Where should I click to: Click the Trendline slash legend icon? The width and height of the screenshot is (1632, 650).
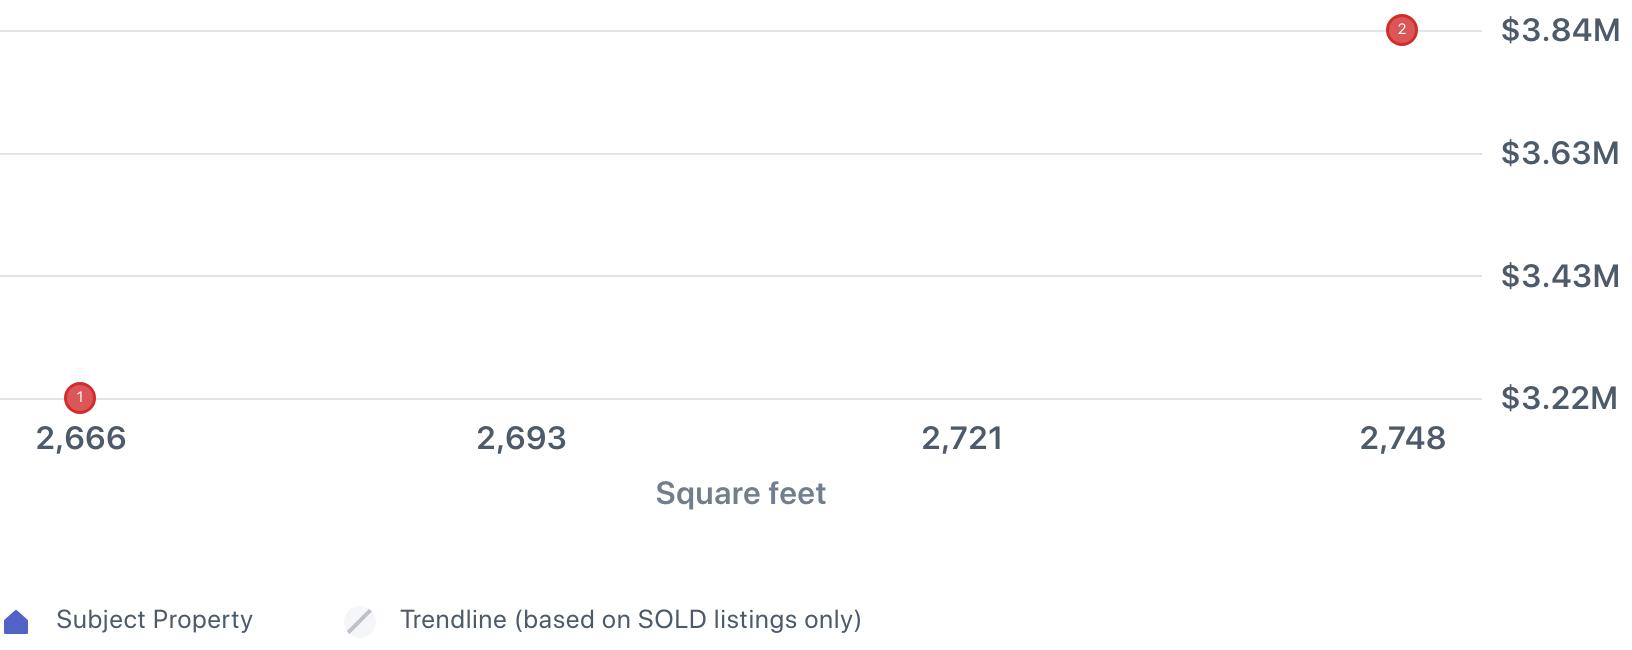pyautogui.click(x=360, y=621)
